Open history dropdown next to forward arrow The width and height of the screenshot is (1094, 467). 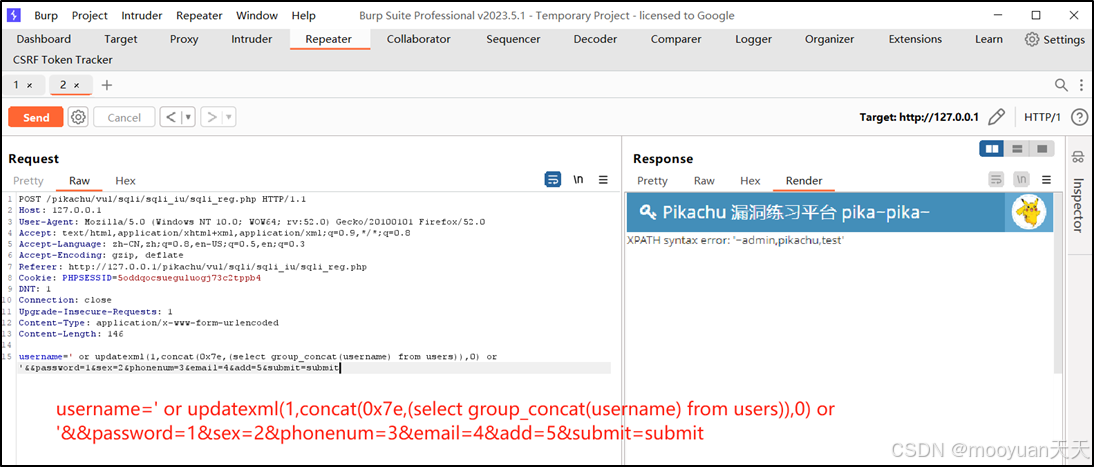(x=229, y=117)
